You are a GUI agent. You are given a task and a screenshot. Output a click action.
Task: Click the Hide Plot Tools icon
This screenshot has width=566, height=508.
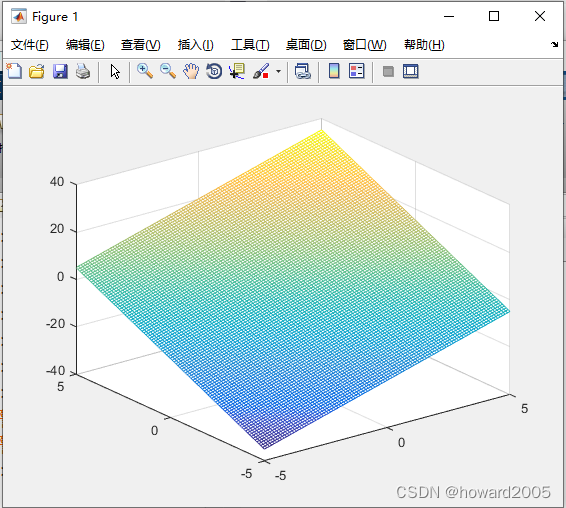point(388,71)
